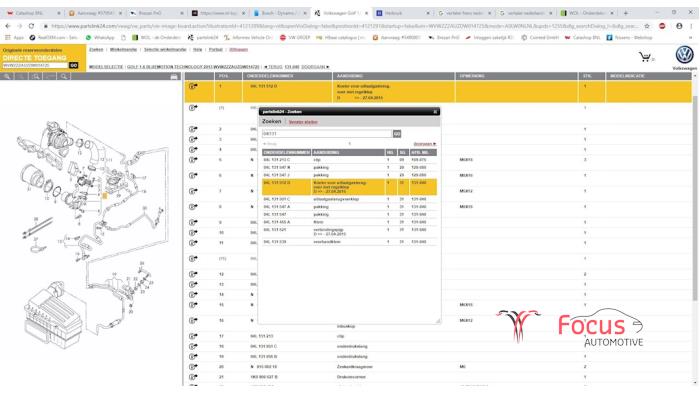Viewport: 700px width, 394px height.
Task: Select the first magnifier zoom tool
Action: 7,76
